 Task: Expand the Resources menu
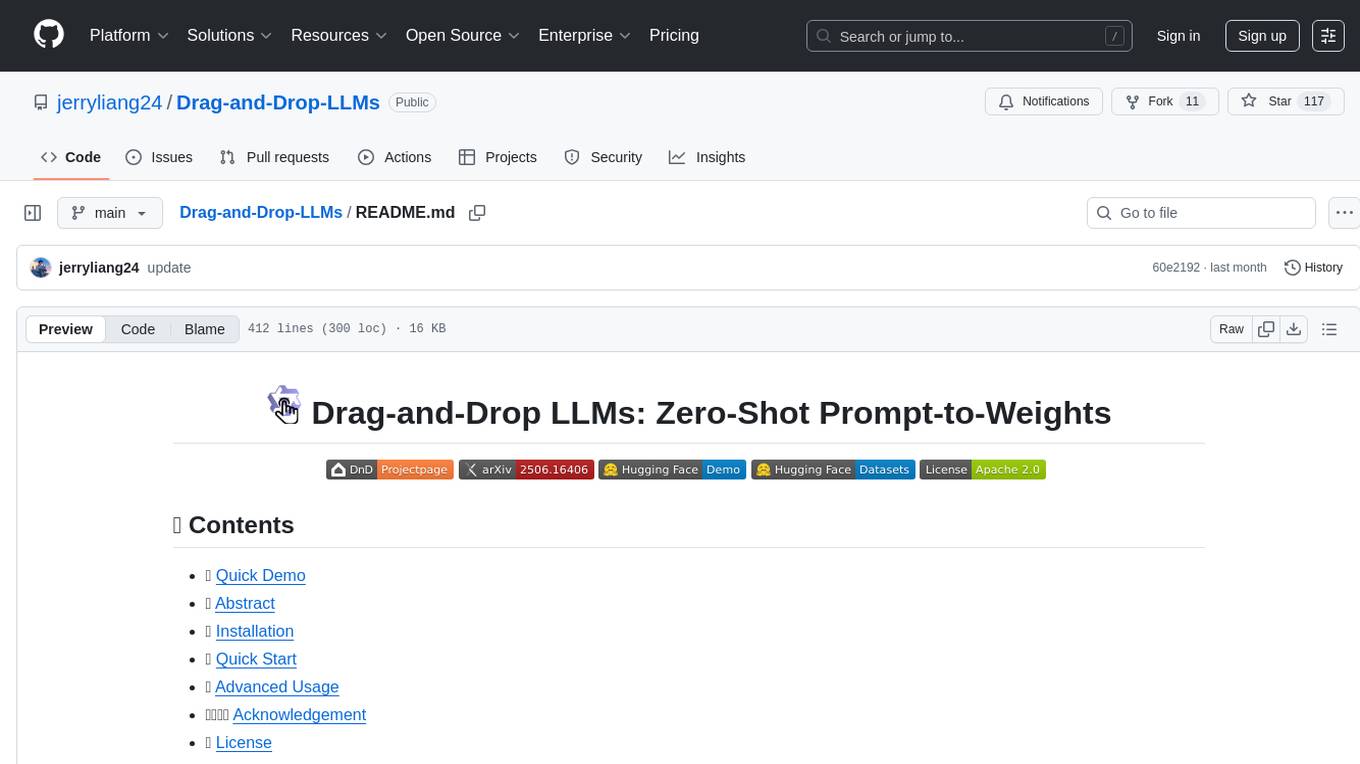coord(340,35)
